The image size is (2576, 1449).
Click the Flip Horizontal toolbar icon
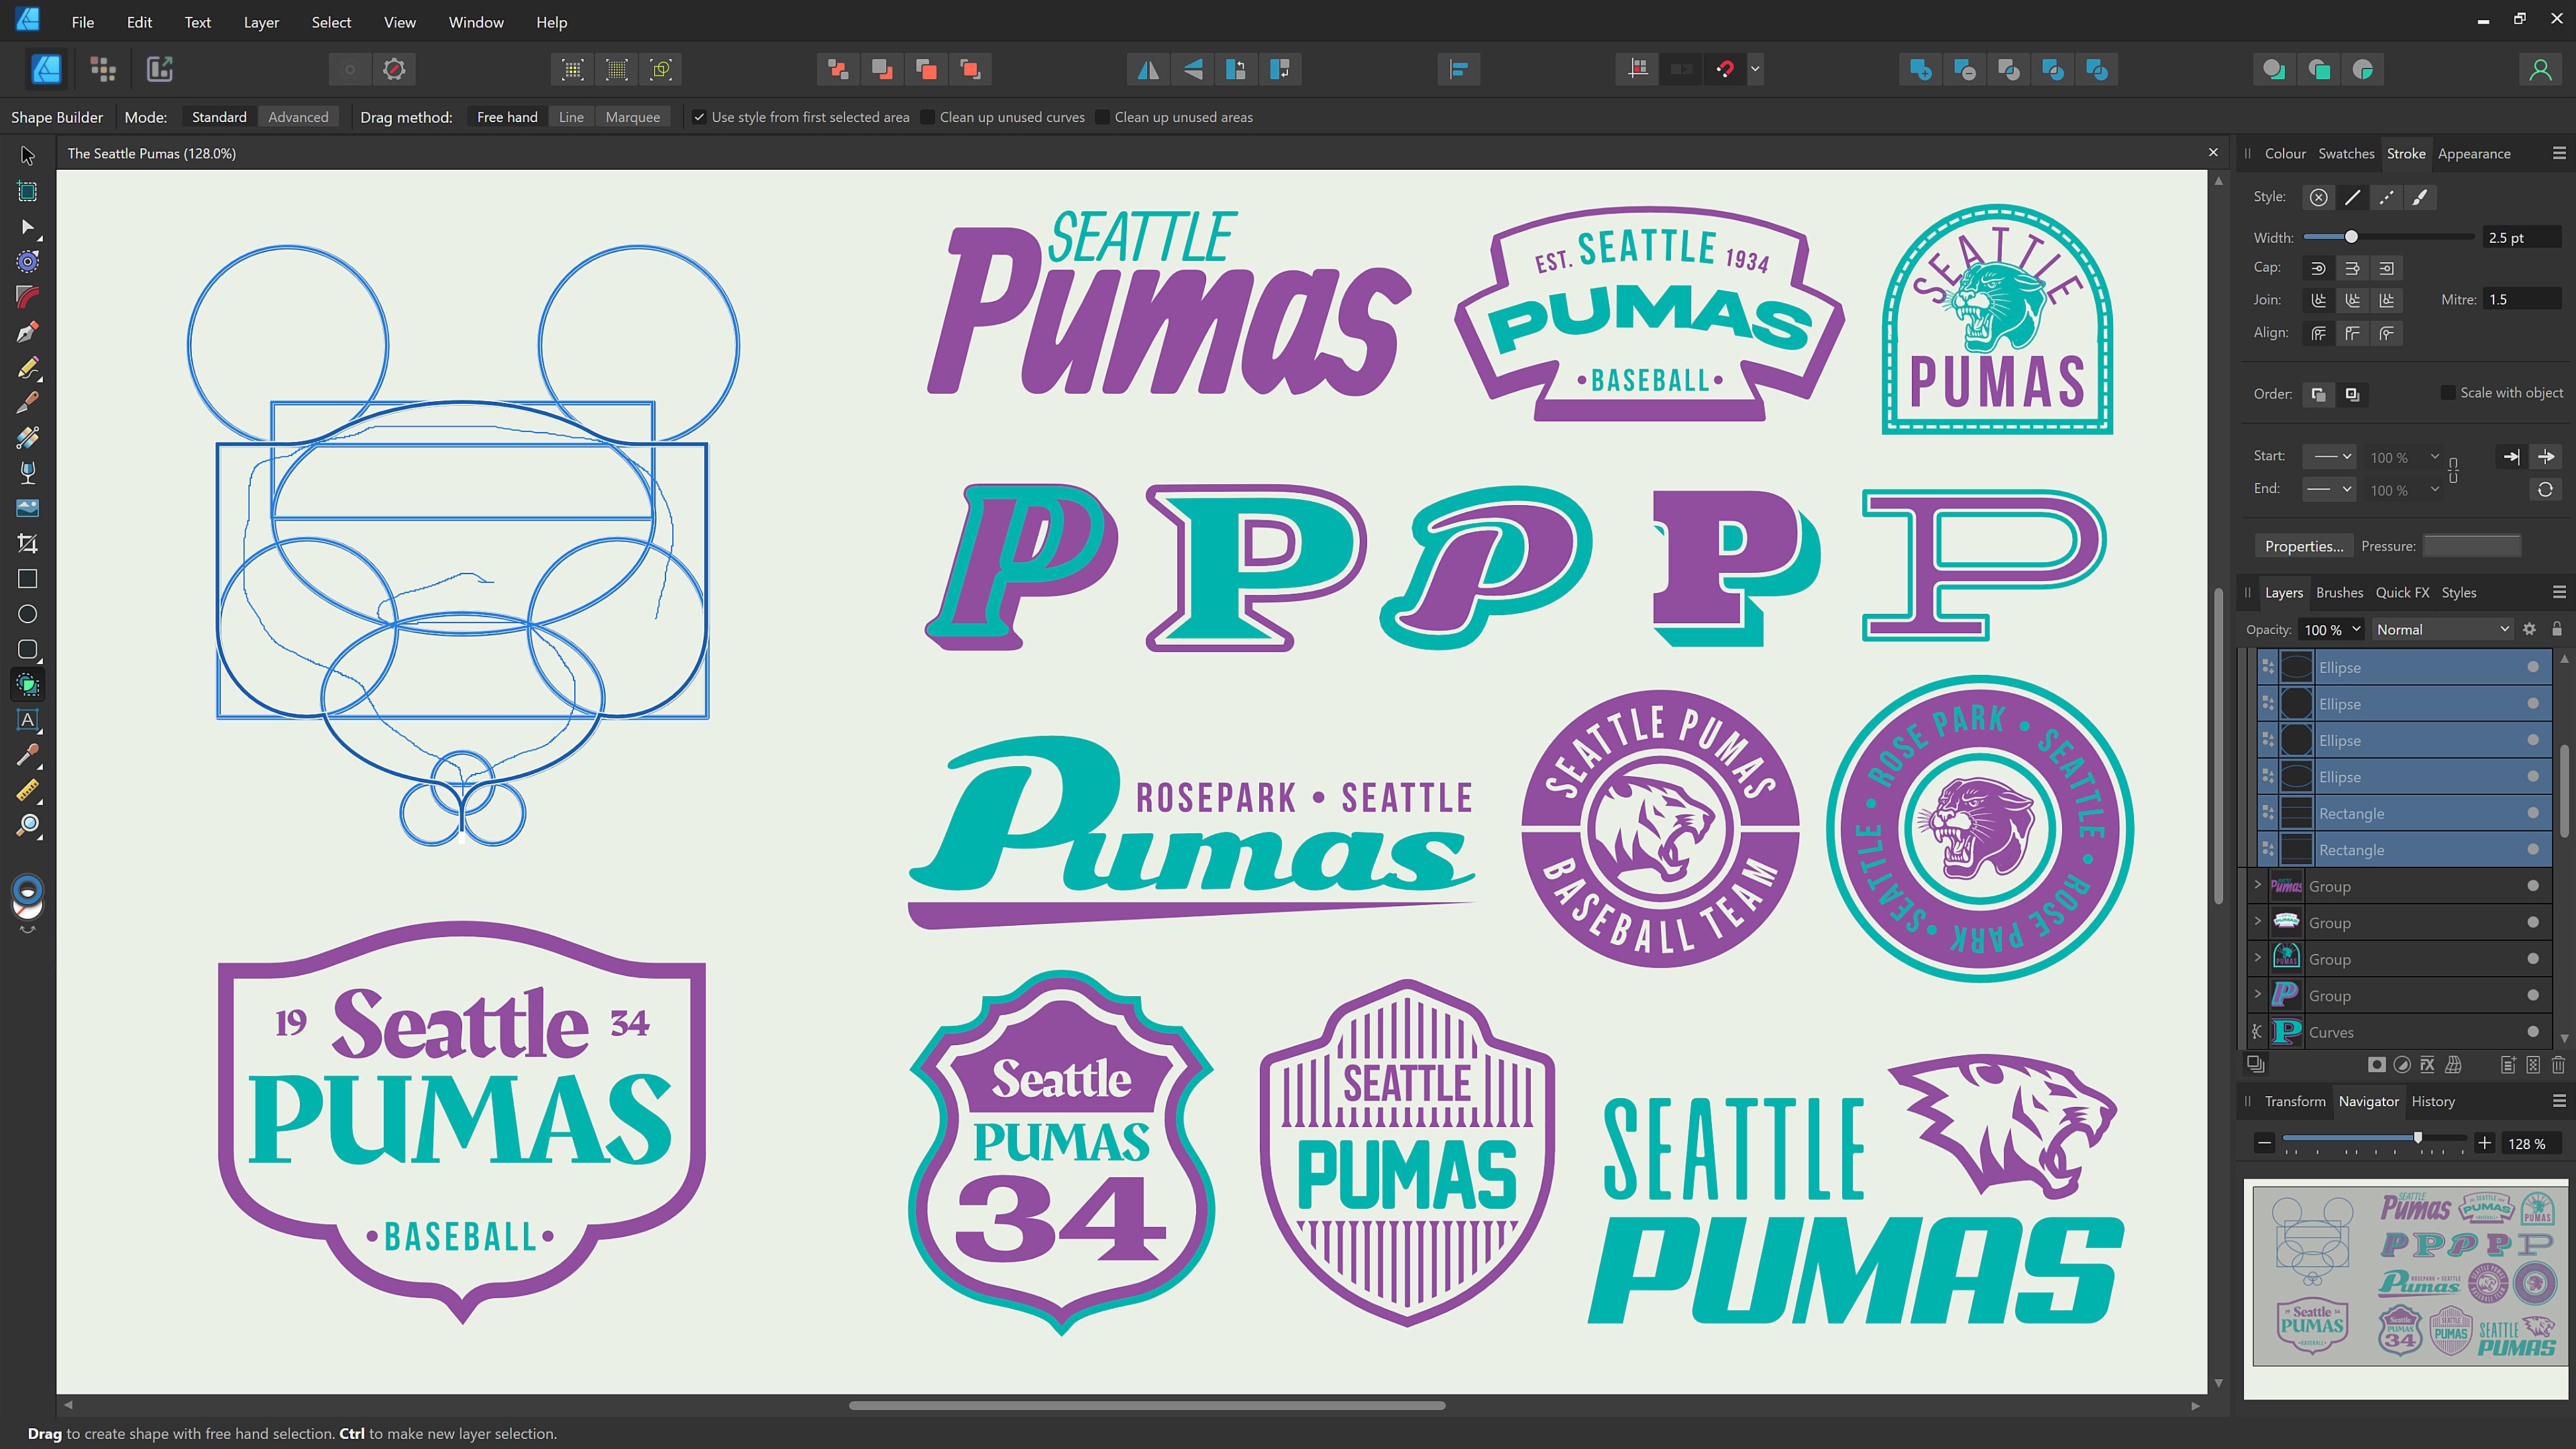[1148, 69]
